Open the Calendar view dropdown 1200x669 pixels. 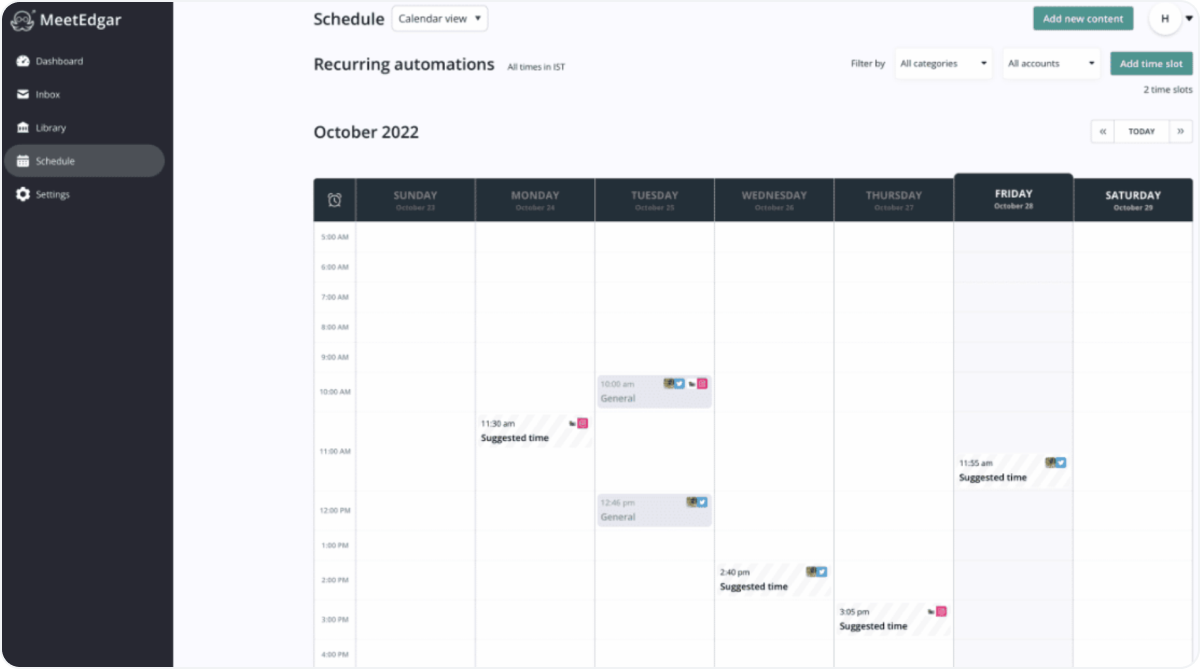tap(440, 18)
